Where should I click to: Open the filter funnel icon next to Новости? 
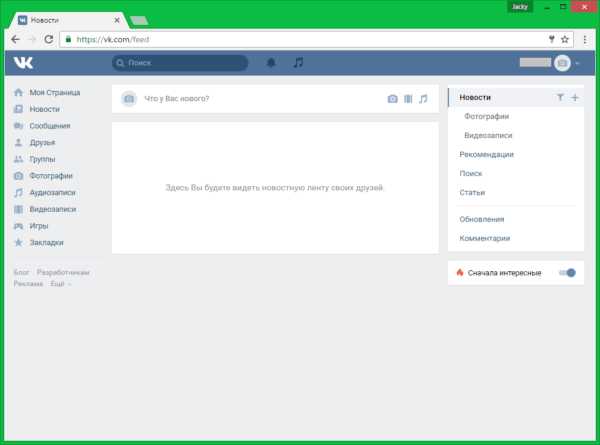tap(560, 97)
